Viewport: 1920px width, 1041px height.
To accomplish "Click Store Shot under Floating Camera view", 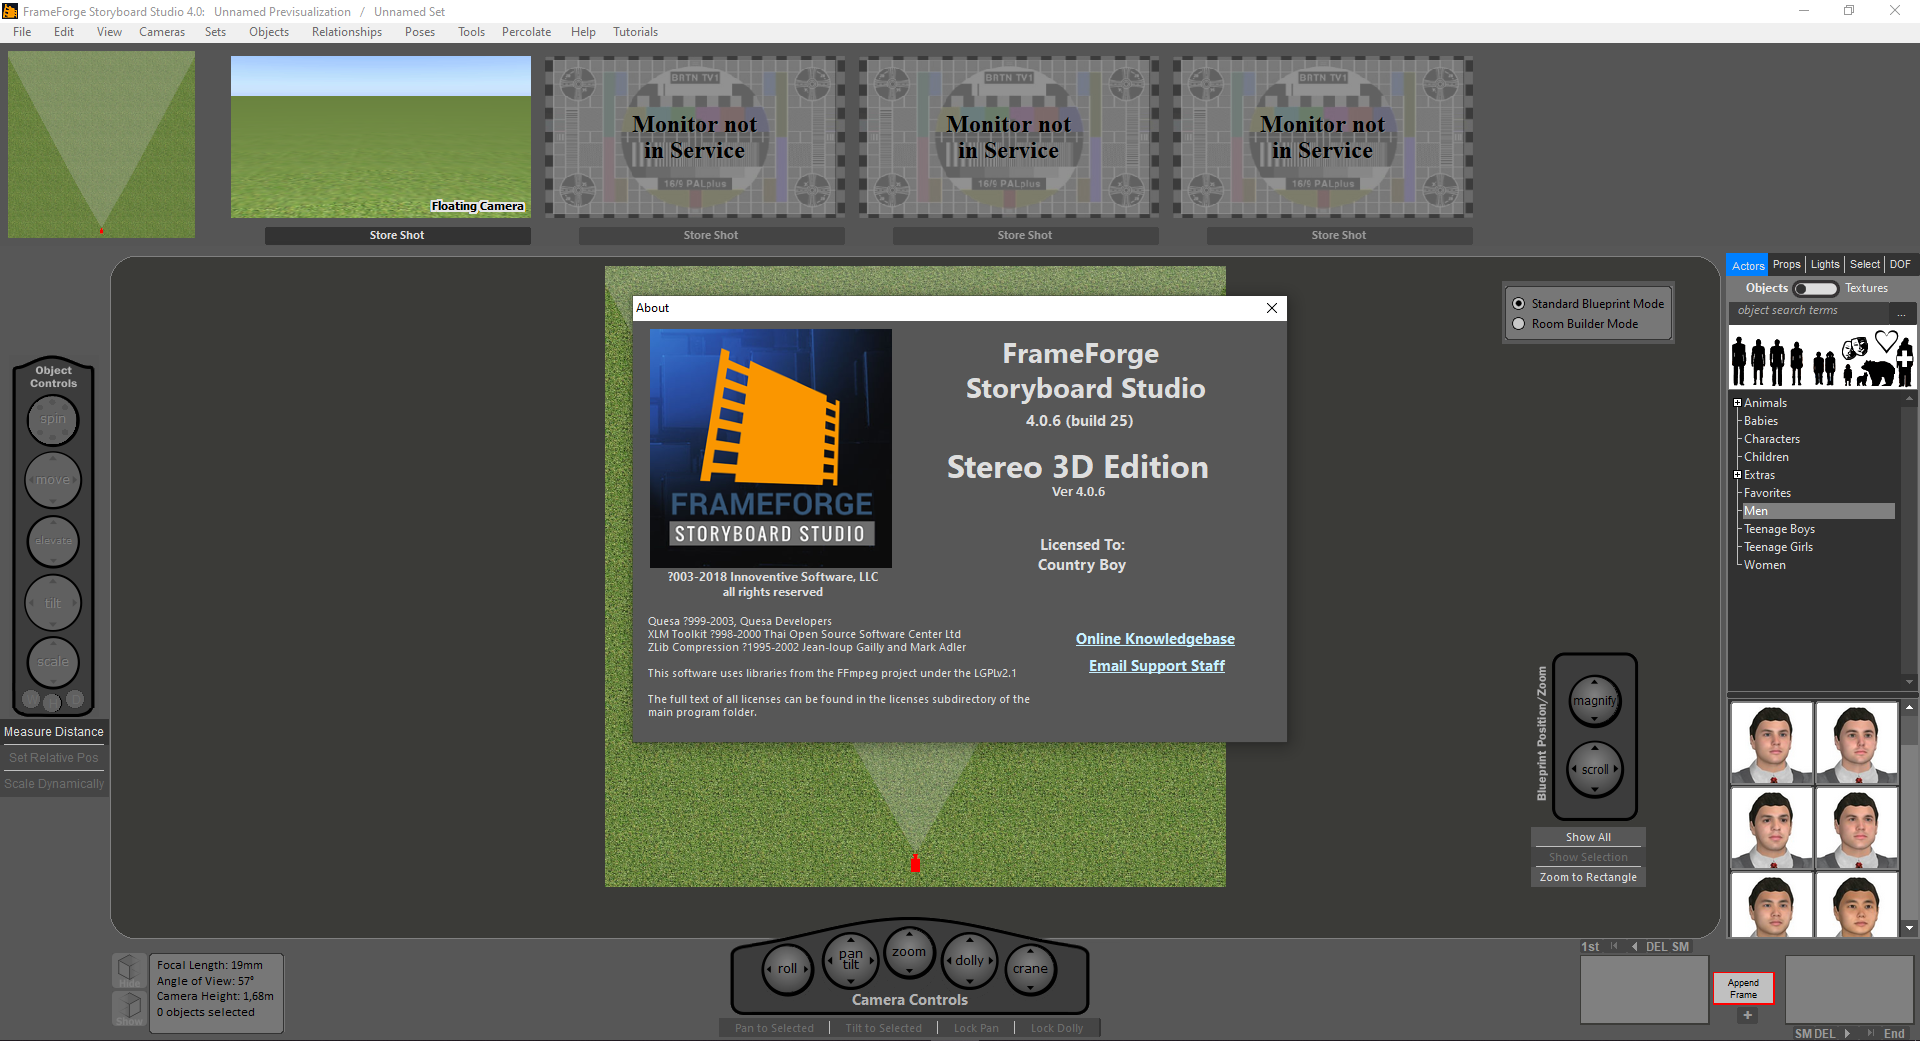I will click(397, 235).
